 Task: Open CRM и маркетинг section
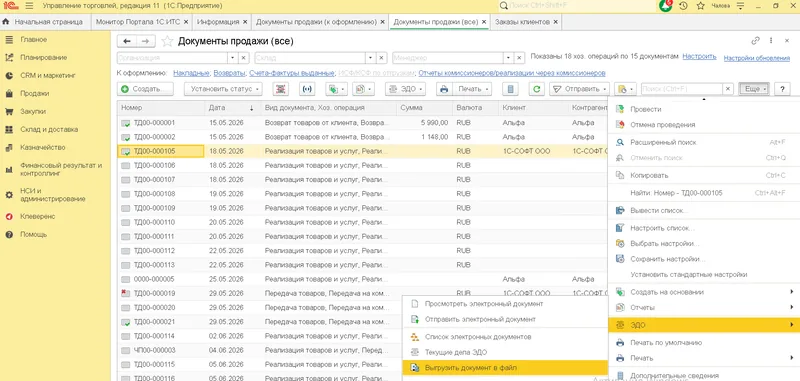pos(48,75)
